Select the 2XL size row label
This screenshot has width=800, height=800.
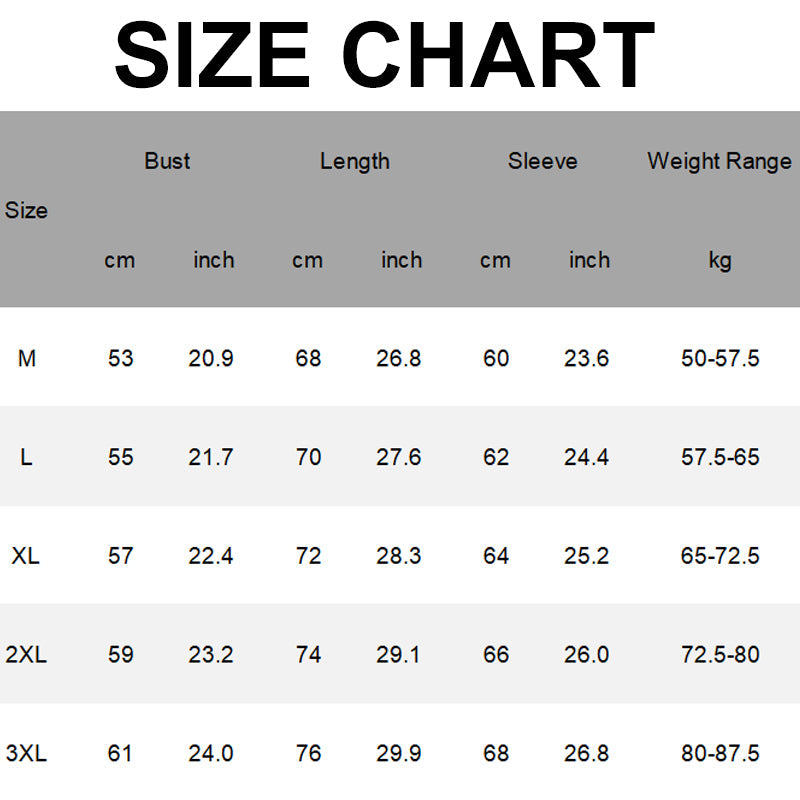point(26,655)
